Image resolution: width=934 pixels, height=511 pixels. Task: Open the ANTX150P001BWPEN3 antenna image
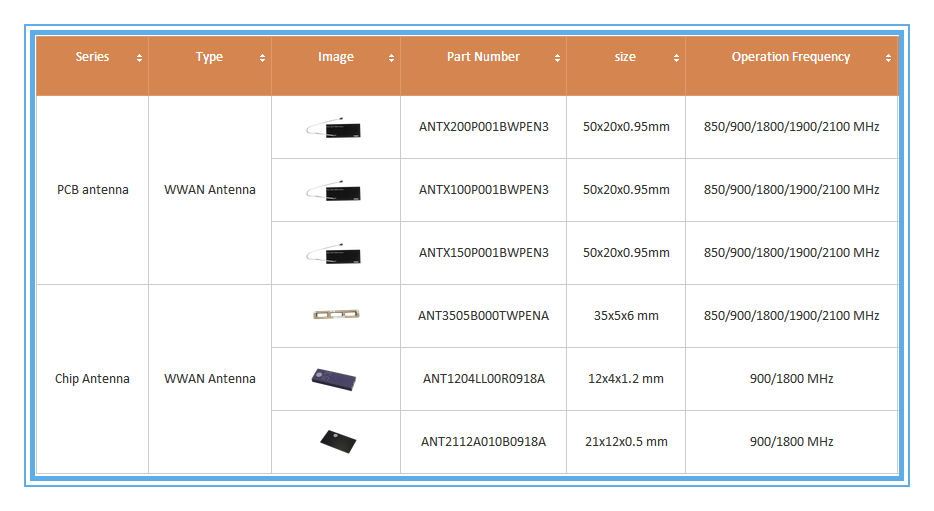335,253
